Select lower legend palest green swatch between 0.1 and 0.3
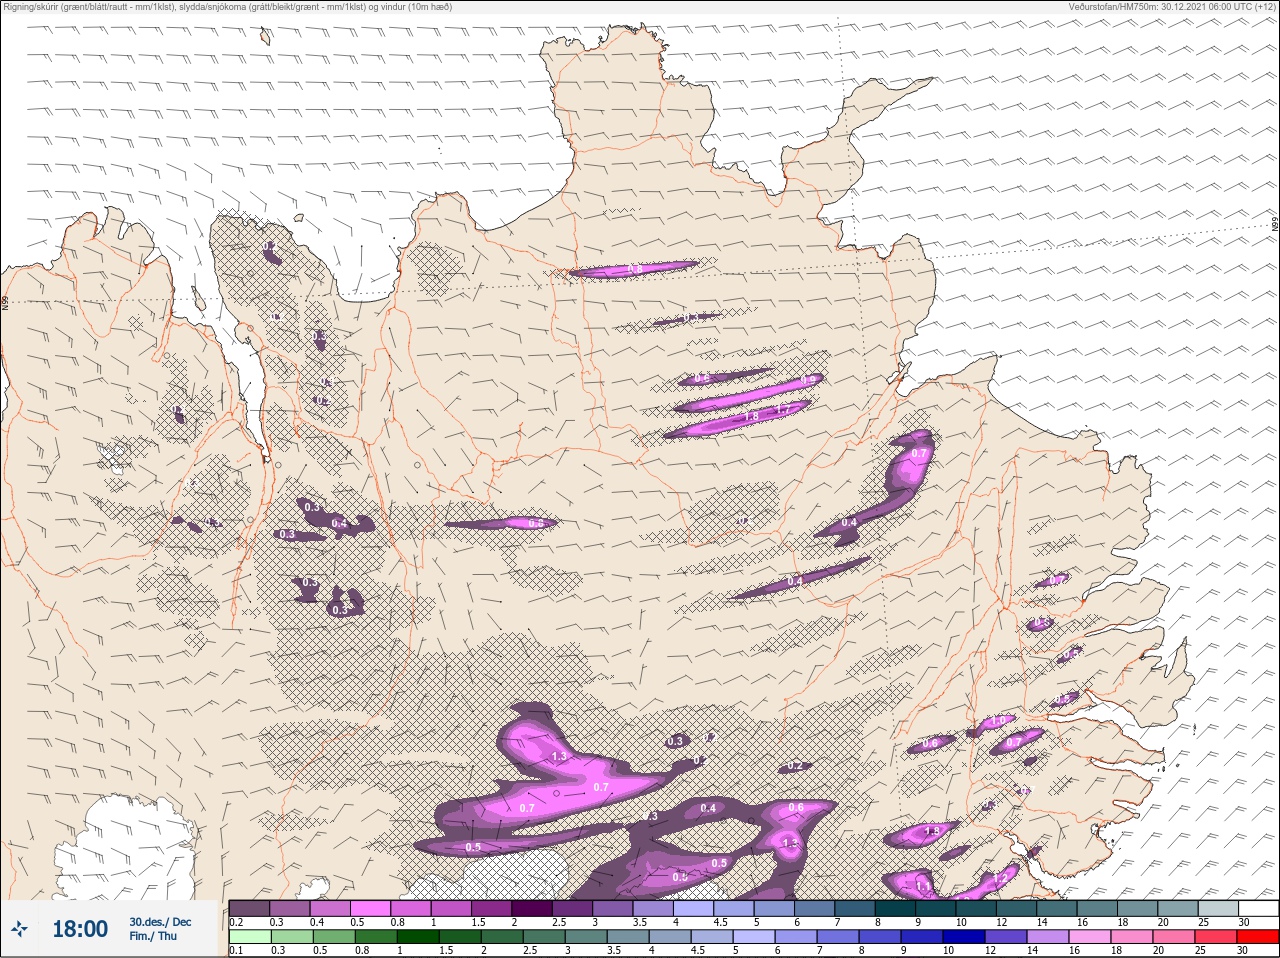The height and width of the screenshot is (958, 1280). (249, 938)
